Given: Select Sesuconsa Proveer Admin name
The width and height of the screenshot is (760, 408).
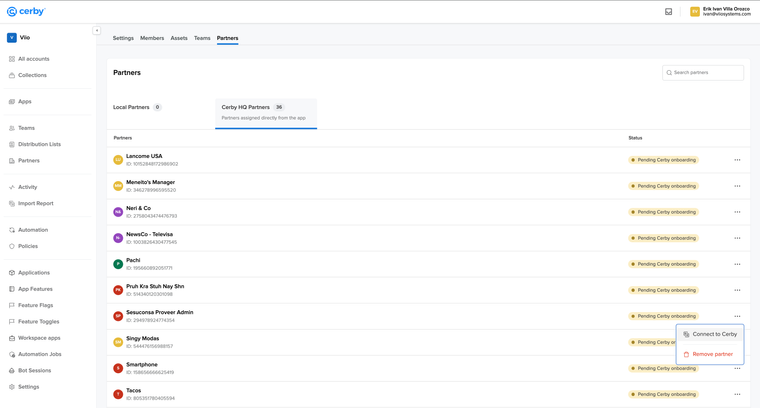Looking at the screenshot, I should pos(159,312).
